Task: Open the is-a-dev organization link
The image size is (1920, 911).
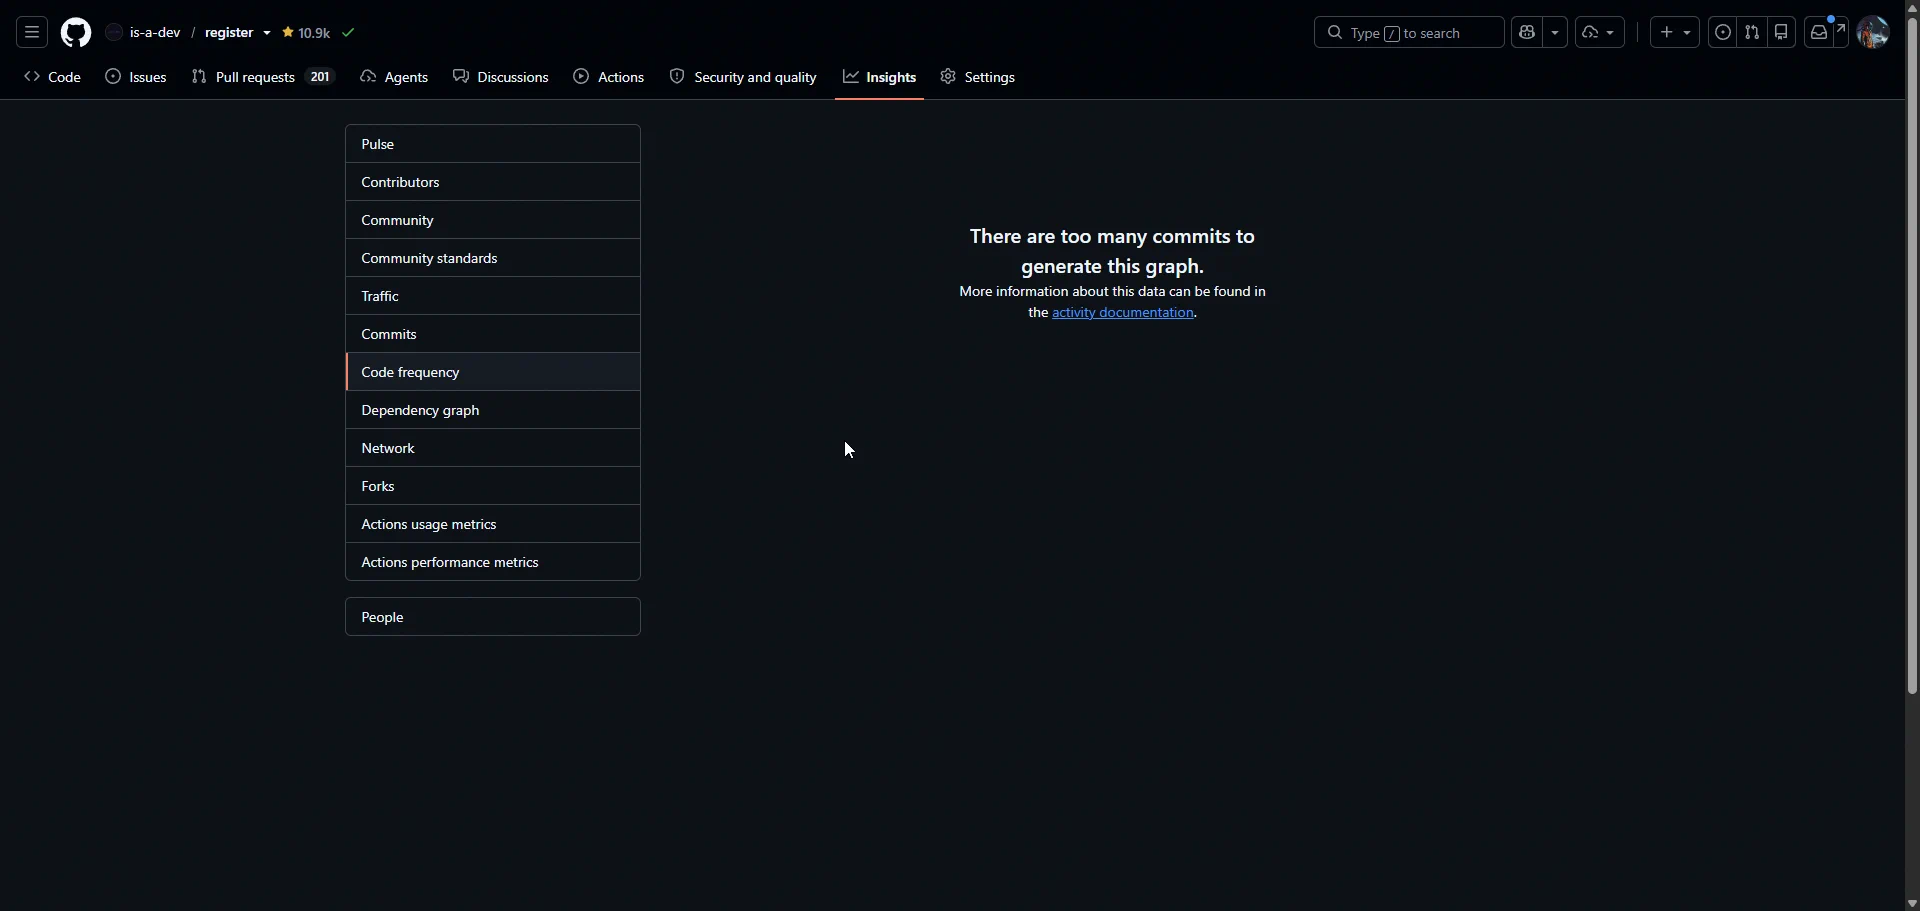Action: (x=155, y=33)
